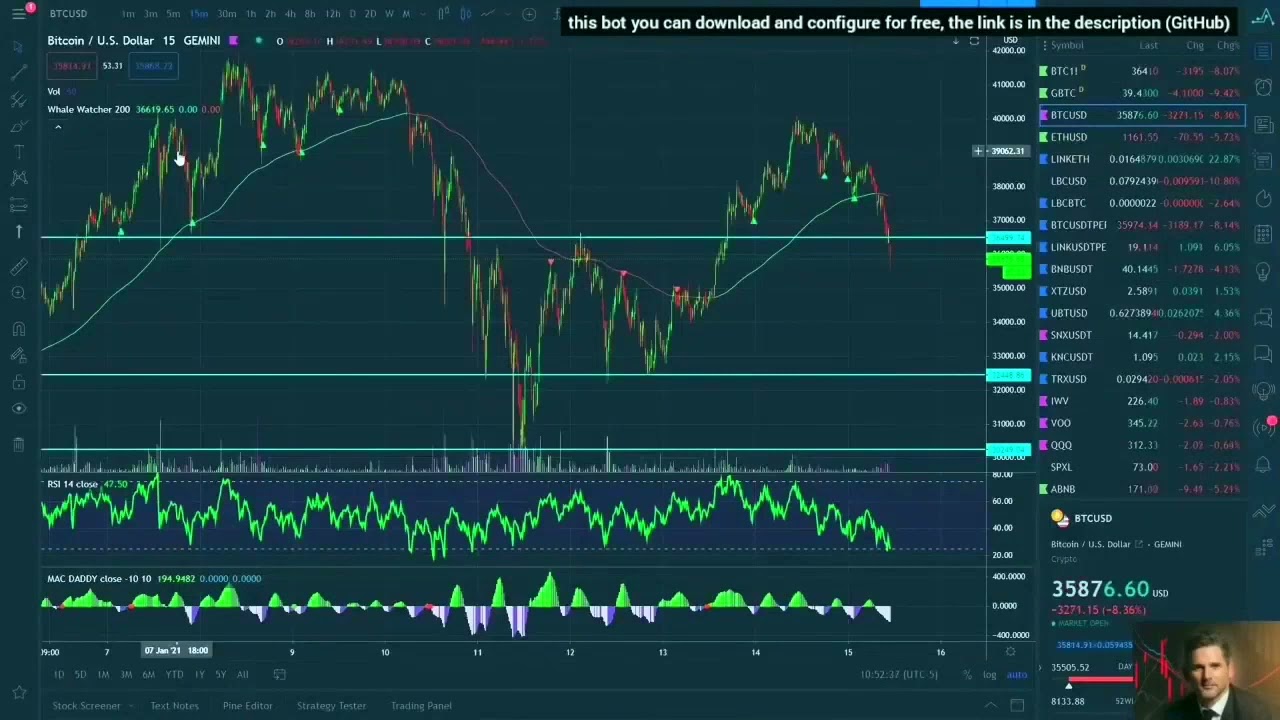Delete all drawings with trash icon
Image resolution: width=1280 pixels, height=720 pixels.
coord(18,444)
